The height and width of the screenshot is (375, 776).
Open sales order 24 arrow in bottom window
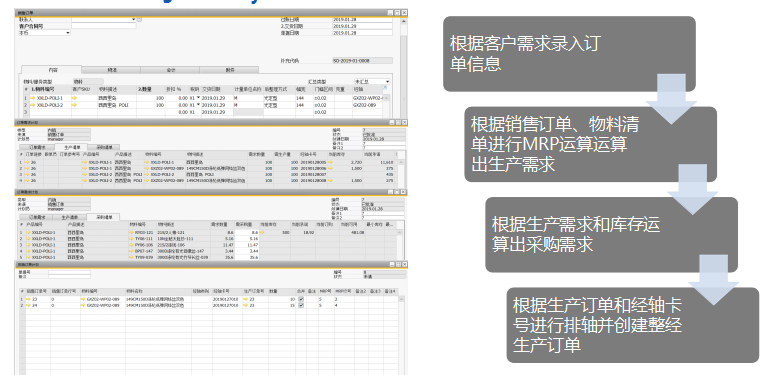(28, 306)
